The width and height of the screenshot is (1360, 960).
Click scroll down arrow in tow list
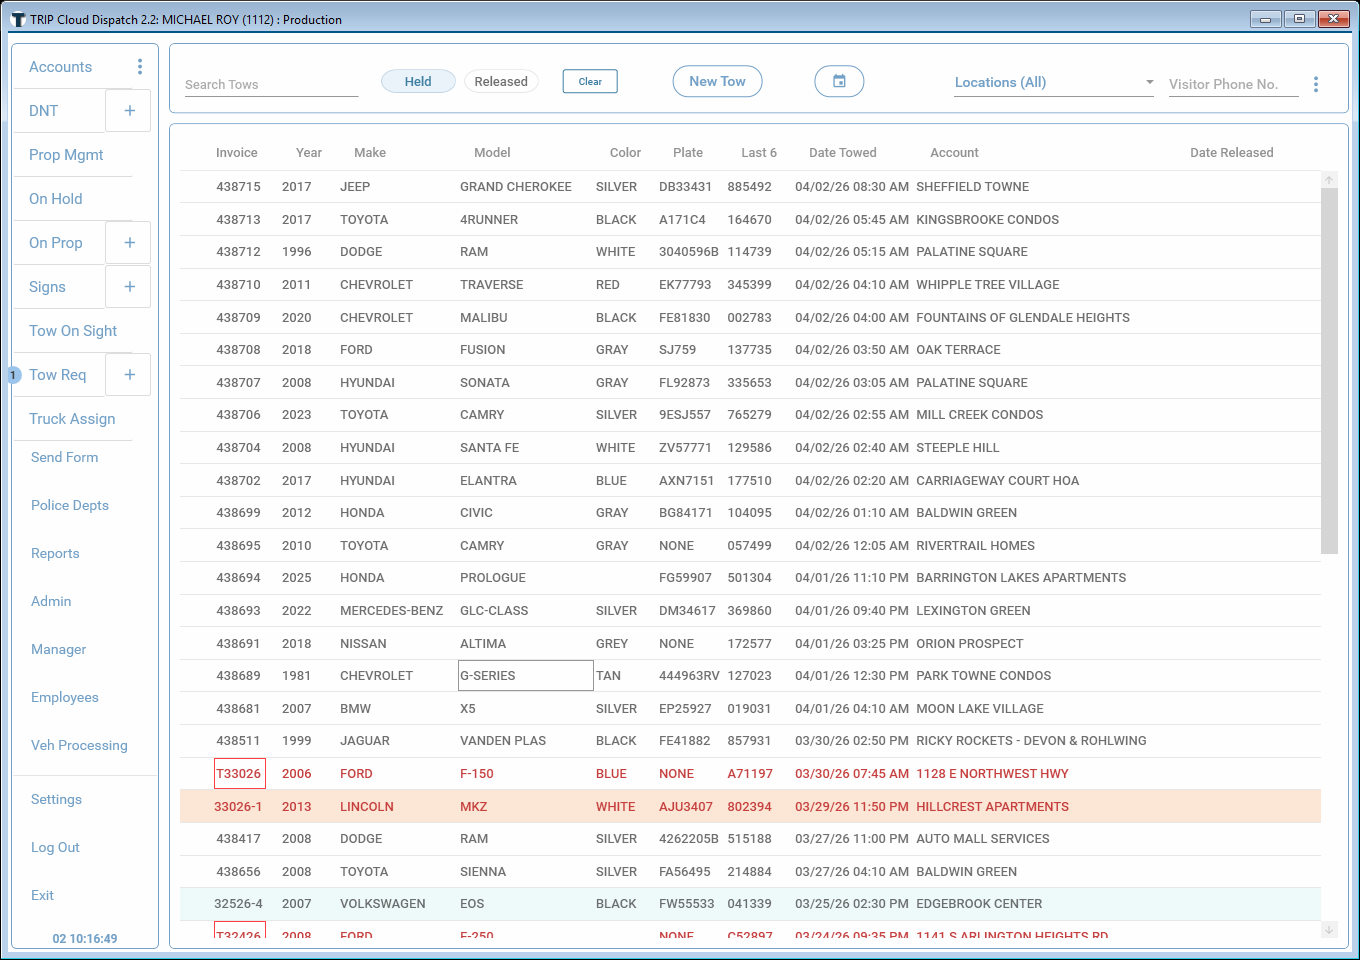(1329, 929)
